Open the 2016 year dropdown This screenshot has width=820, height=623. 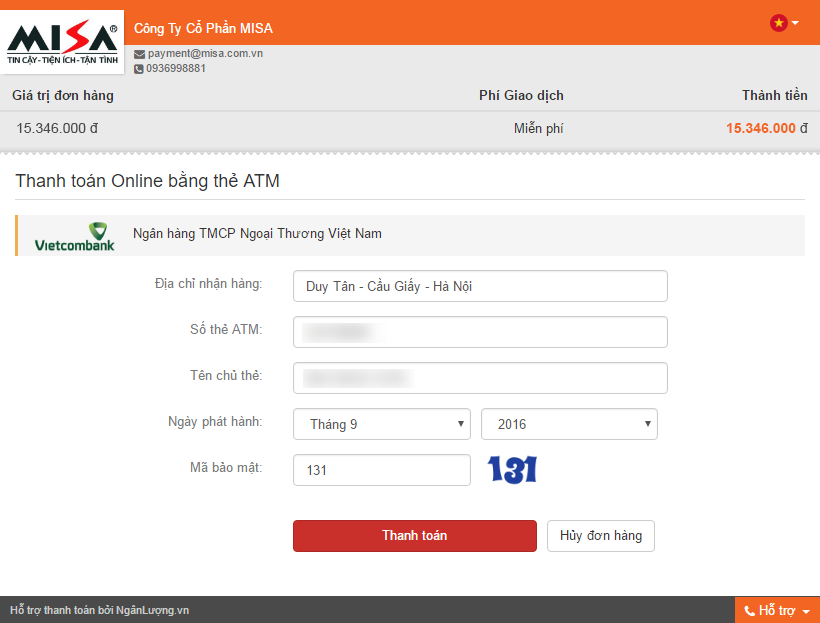click(x=569, y=424)
